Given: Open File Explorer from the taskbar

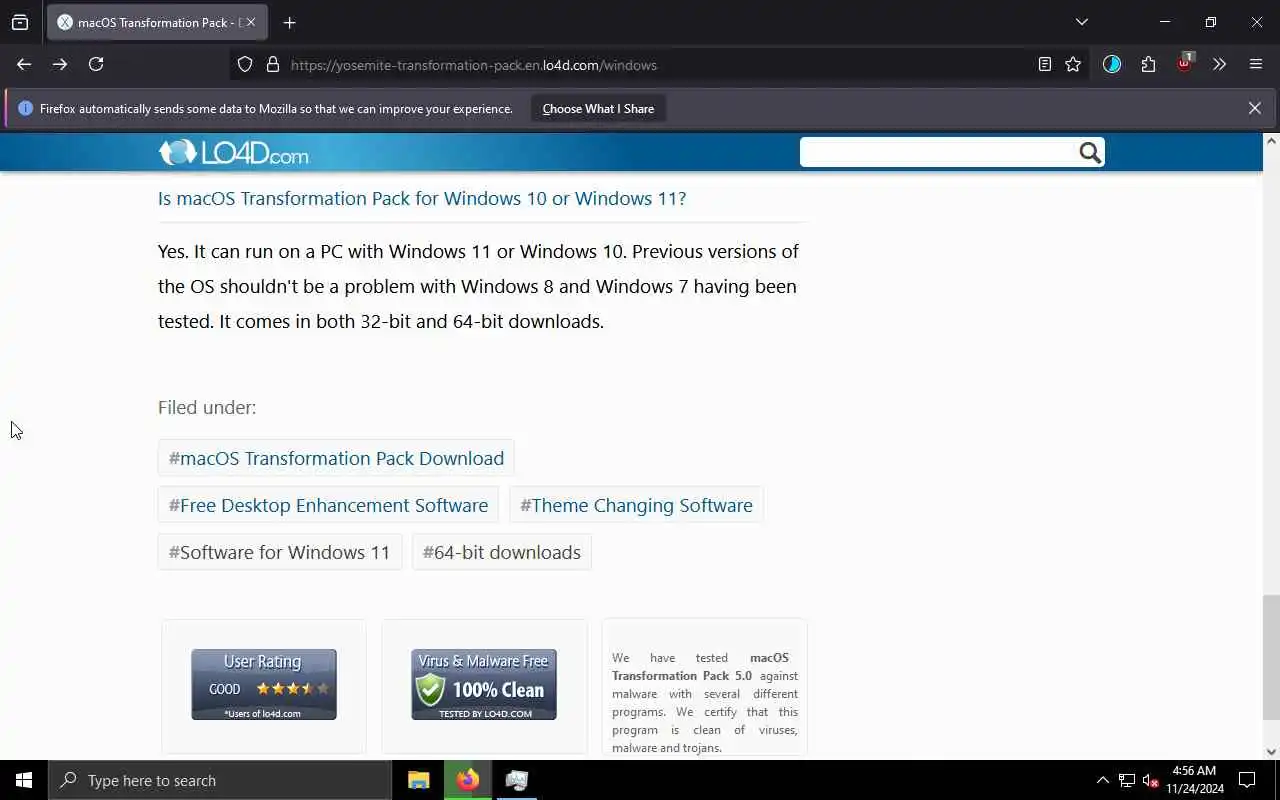Looking at the screenshot, I should pos(419,780).
